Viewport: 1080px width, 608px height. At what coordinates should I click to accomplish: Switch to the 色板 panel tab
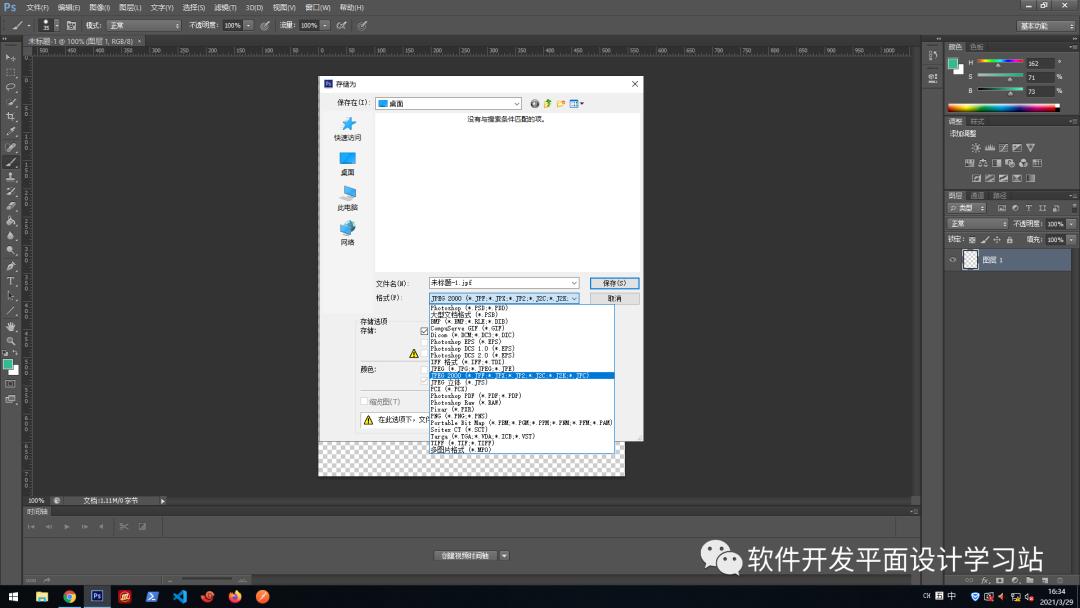coord(977,46)
